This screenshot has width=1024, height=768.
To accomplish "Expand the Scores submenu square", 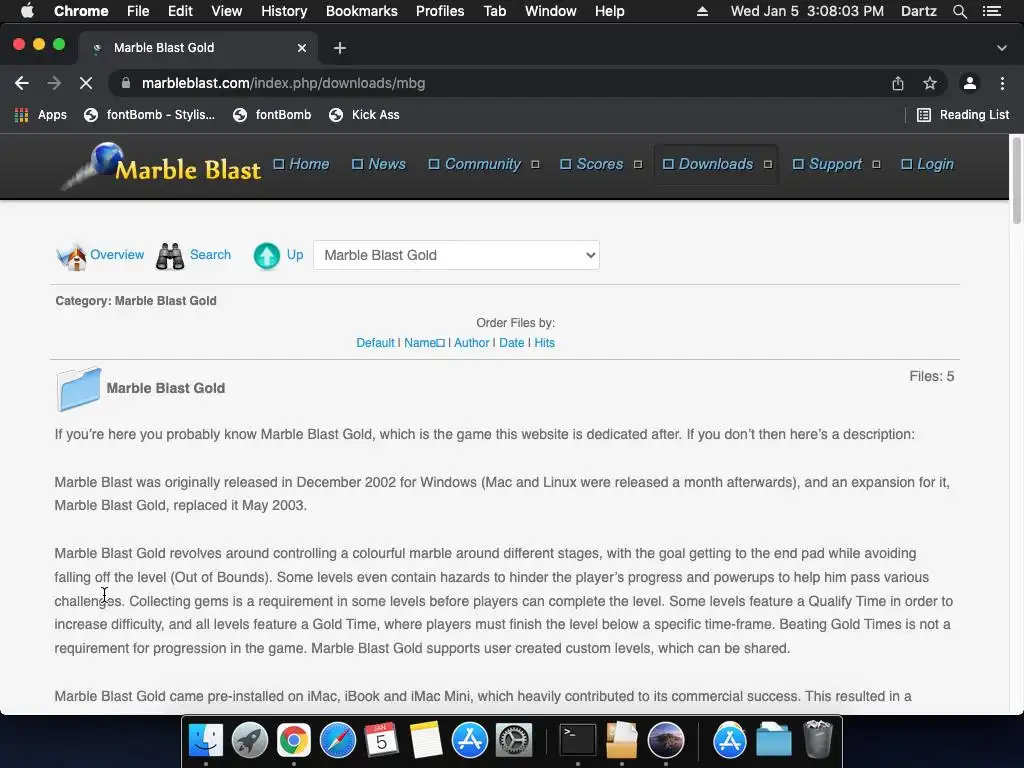I will pos(638,165).
